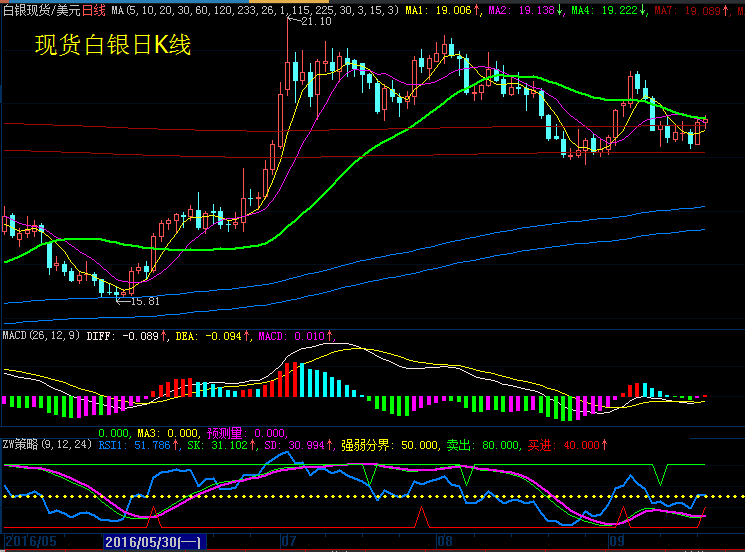Viewport: 745px width, 552px height.
Task: Click the 08 month marker on time axis
Action: [444, 541]
